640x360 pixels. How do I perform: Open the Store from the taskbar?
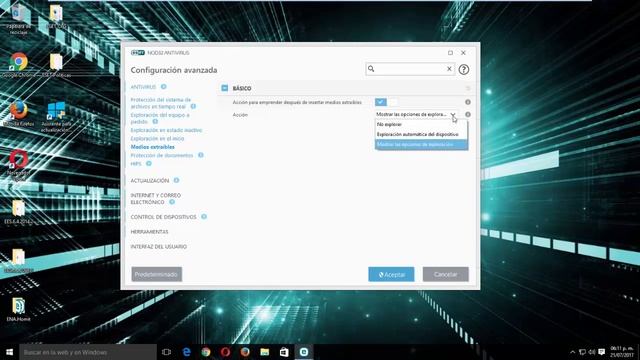point(284,352)
